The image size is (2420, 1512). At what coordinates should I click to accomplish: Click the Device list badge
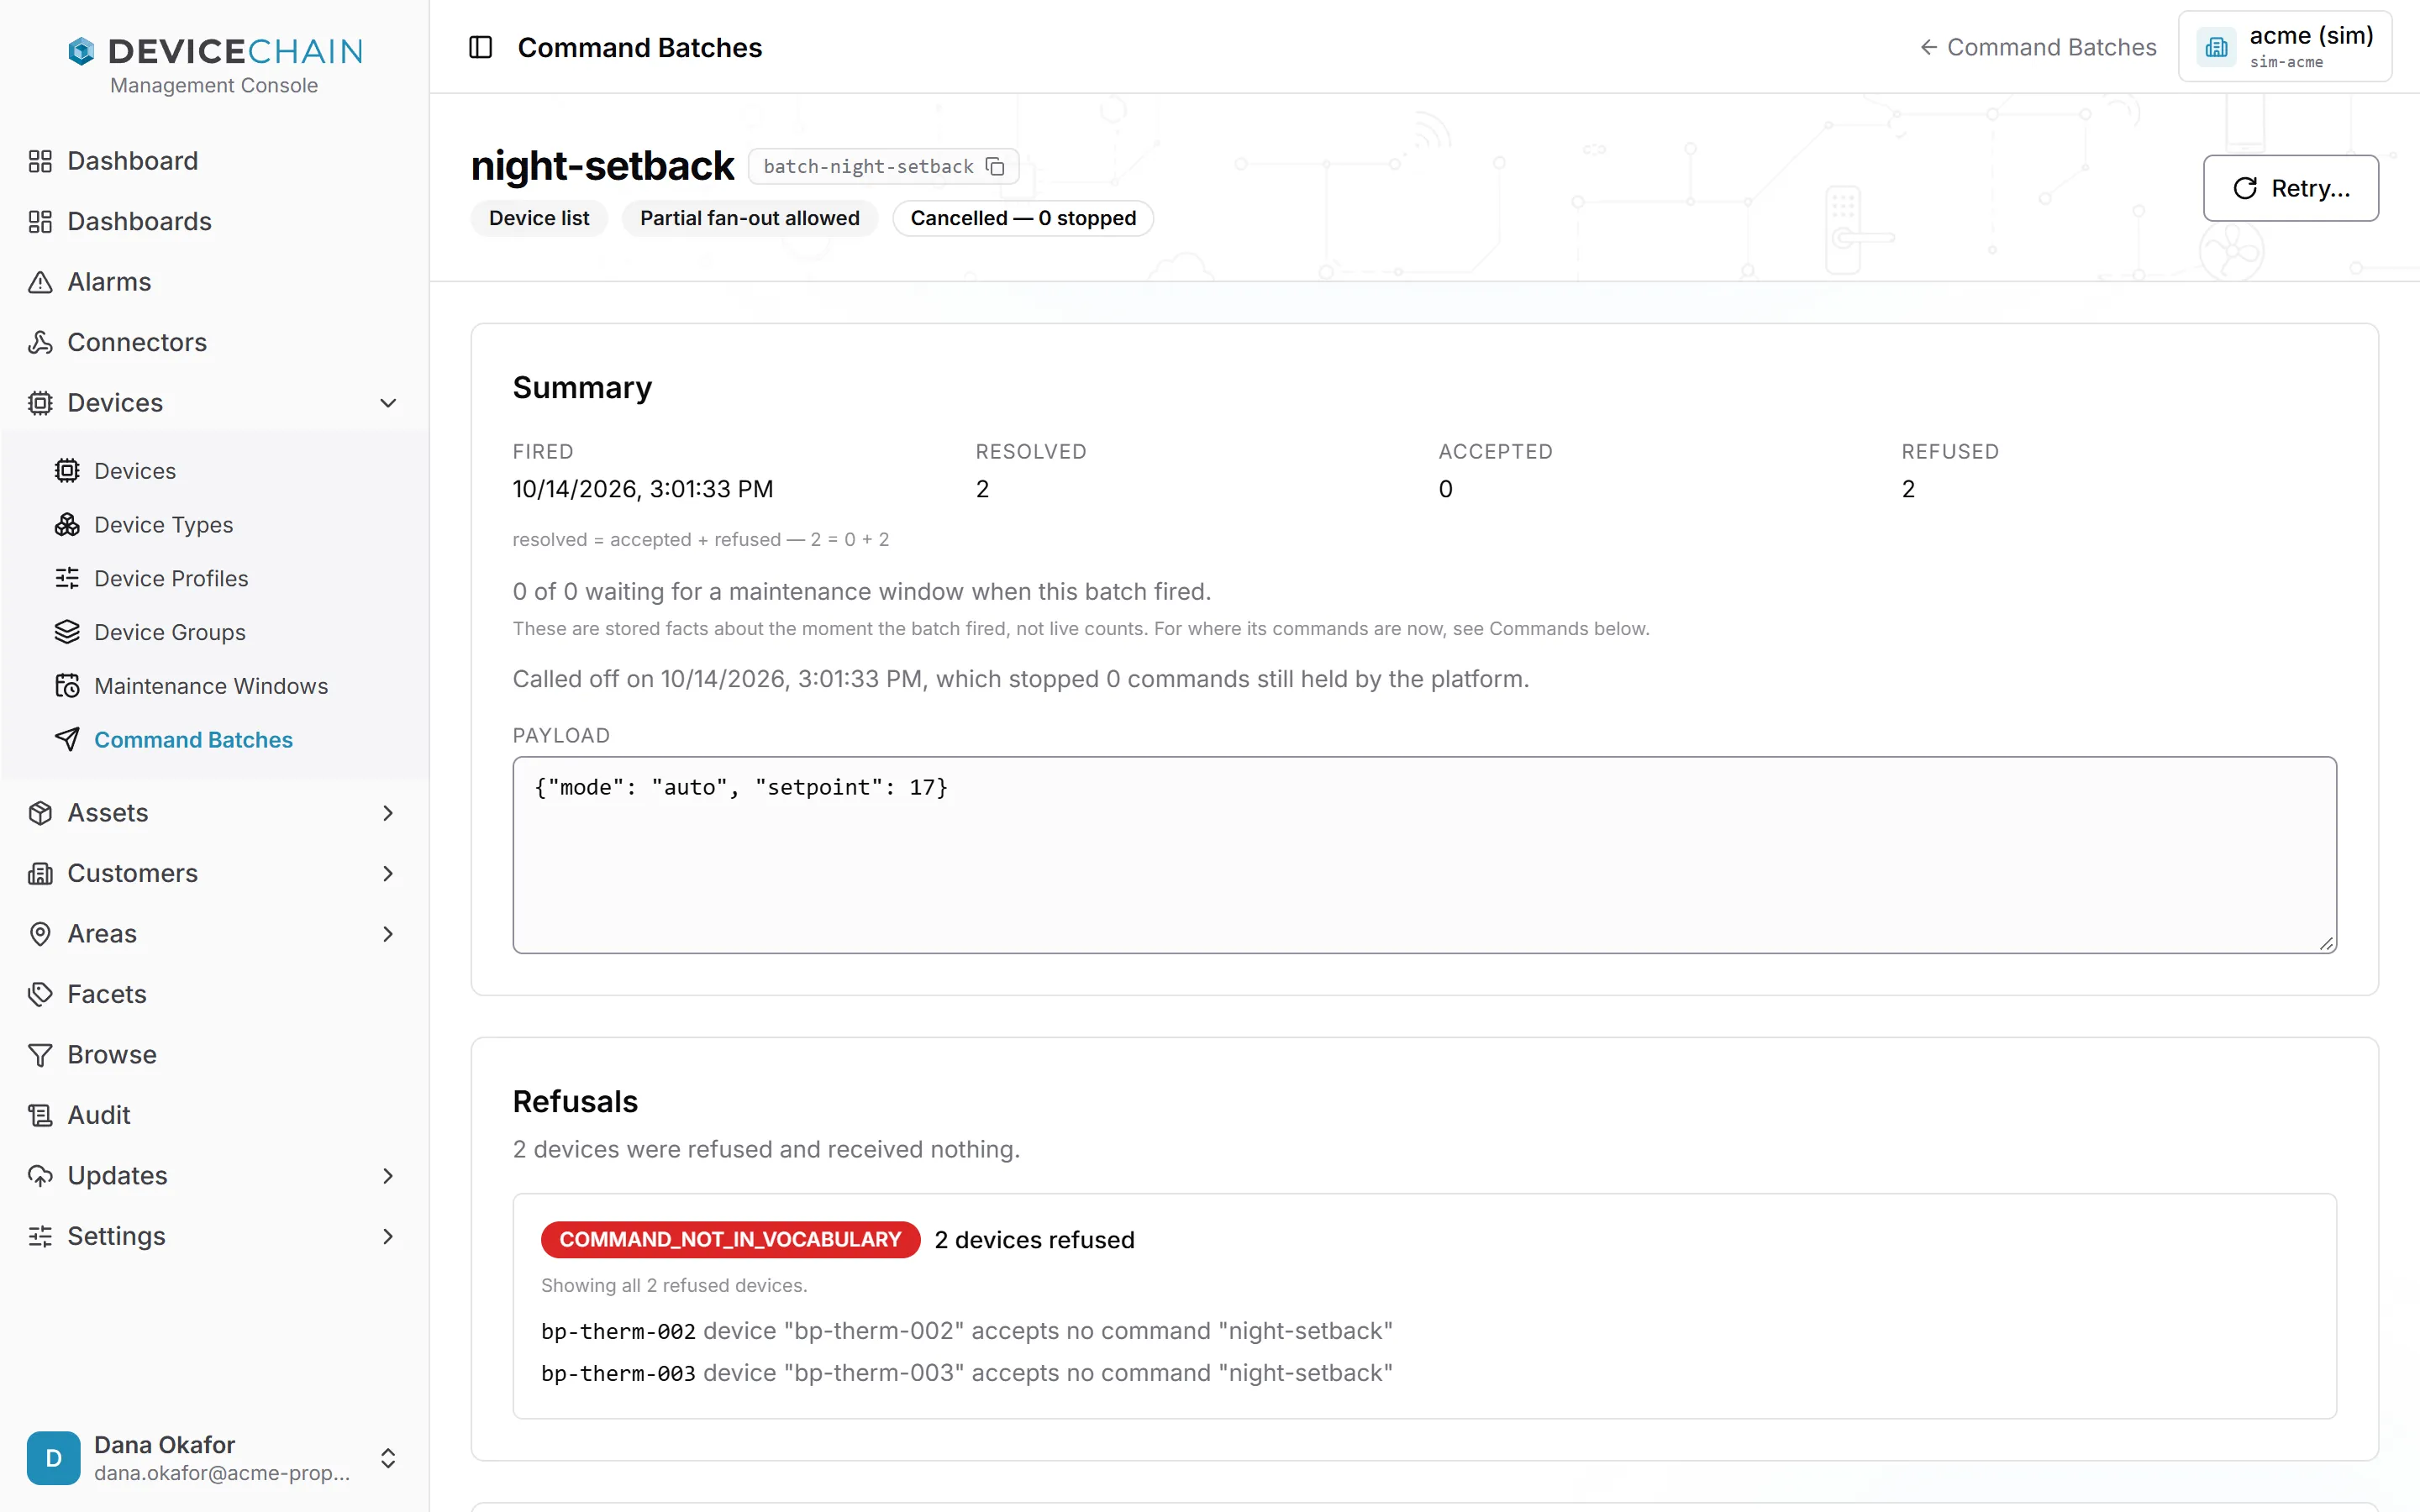(539, 218)
